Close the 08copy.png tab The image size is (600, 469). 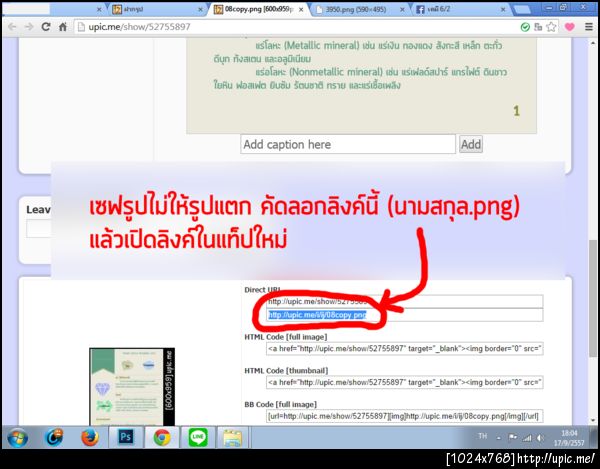[301, 10]
